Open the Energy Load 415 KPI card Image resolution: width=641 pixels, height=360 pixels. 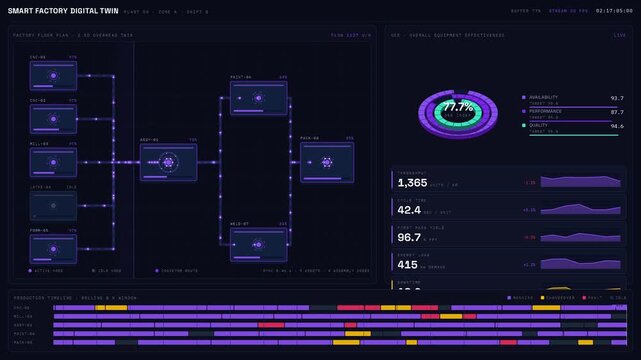(509, 261)
